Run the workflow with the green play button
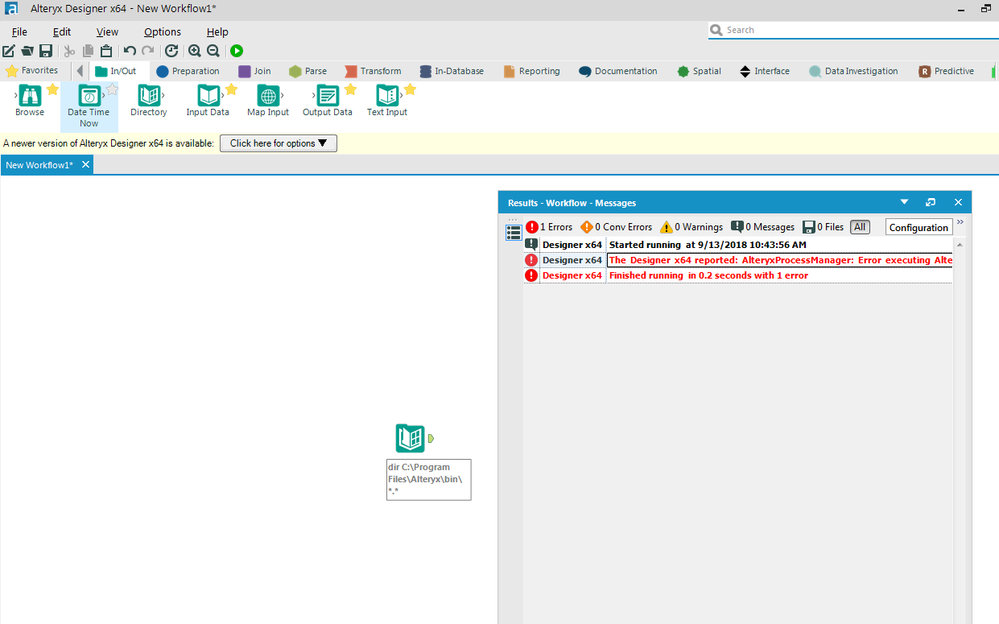The image size is (999, 624). pyautogui.click(x=236, y=51)
